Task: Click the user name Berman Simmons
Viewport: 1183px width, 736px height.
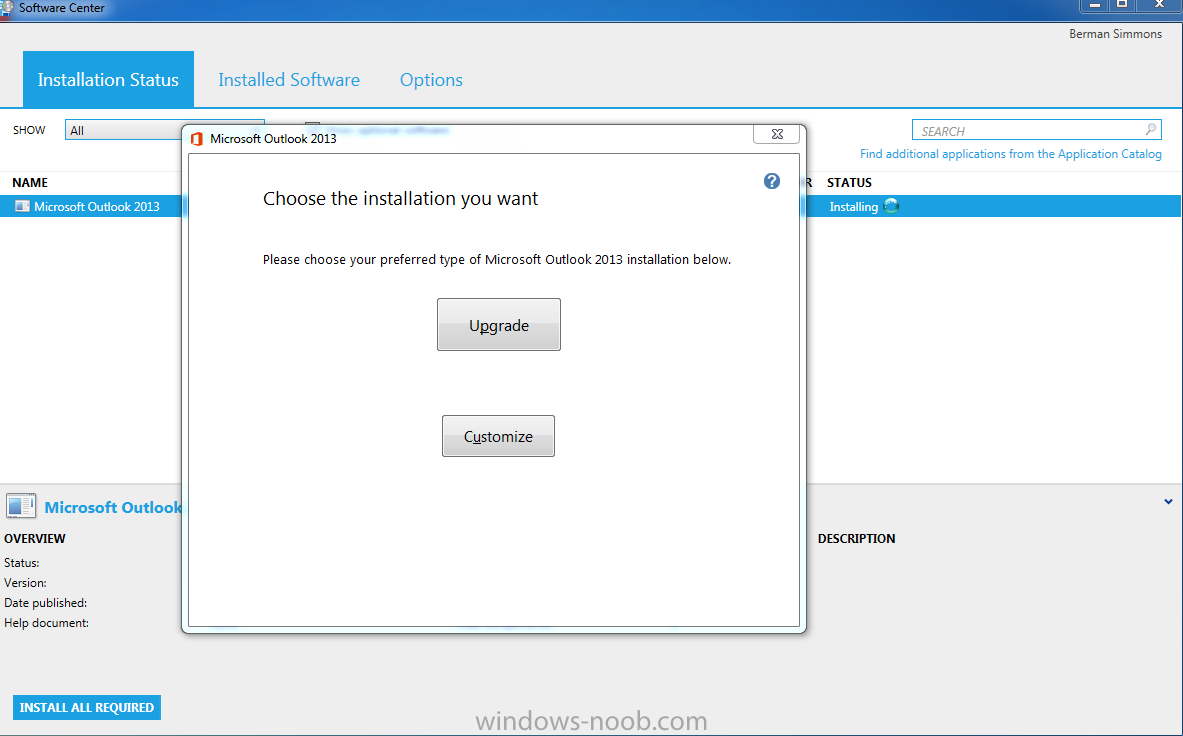Action: [1115, 34]
